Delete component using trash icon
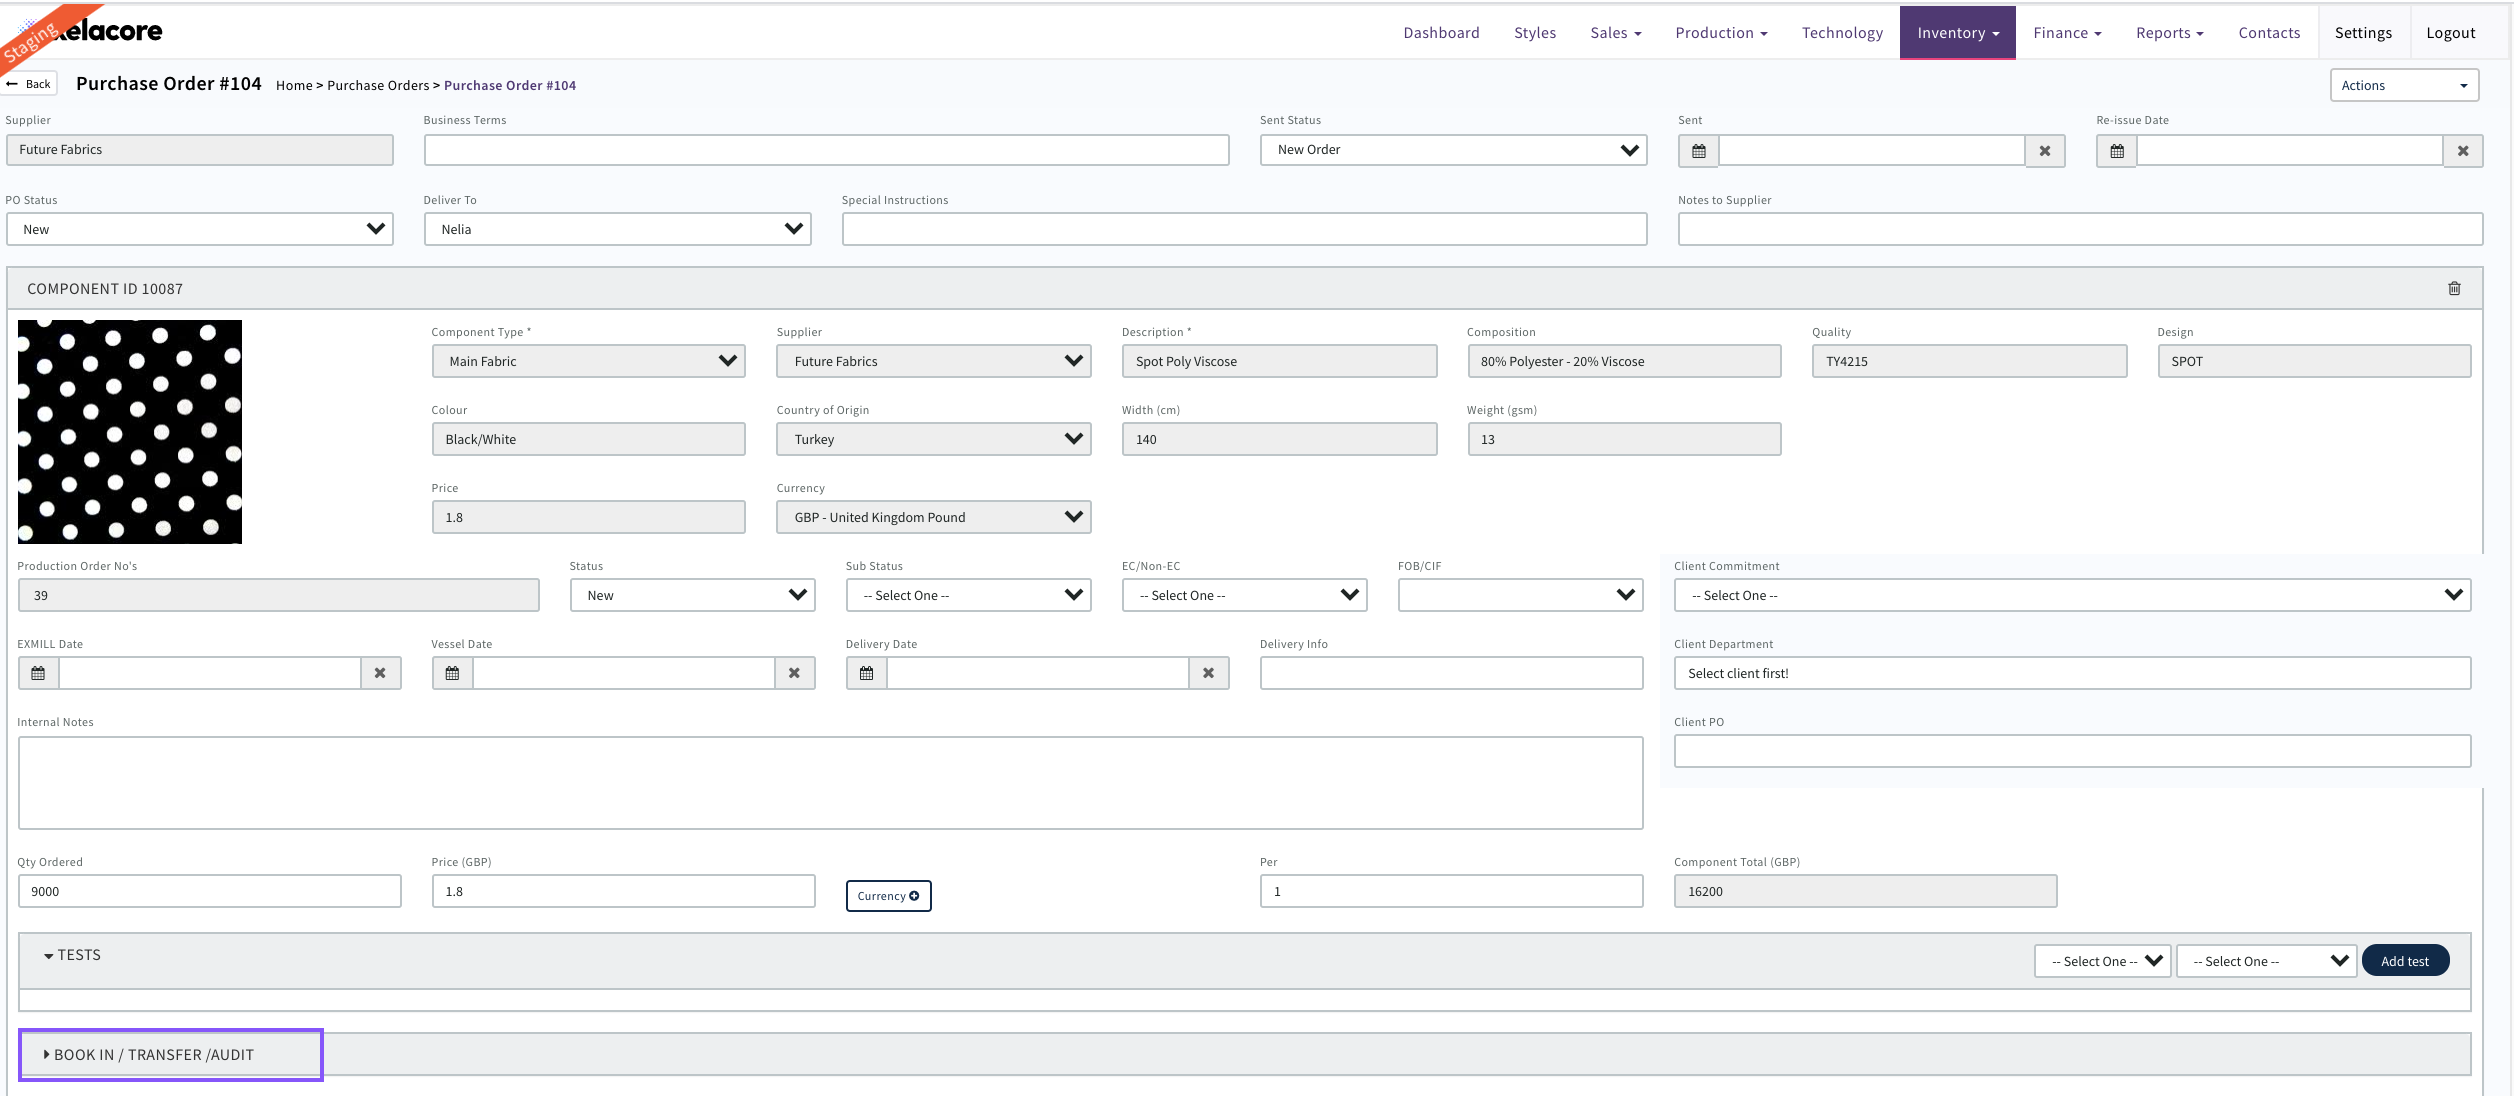Image resolution: width=2514 pixels, height=1096 pixels. point(2454,288)
